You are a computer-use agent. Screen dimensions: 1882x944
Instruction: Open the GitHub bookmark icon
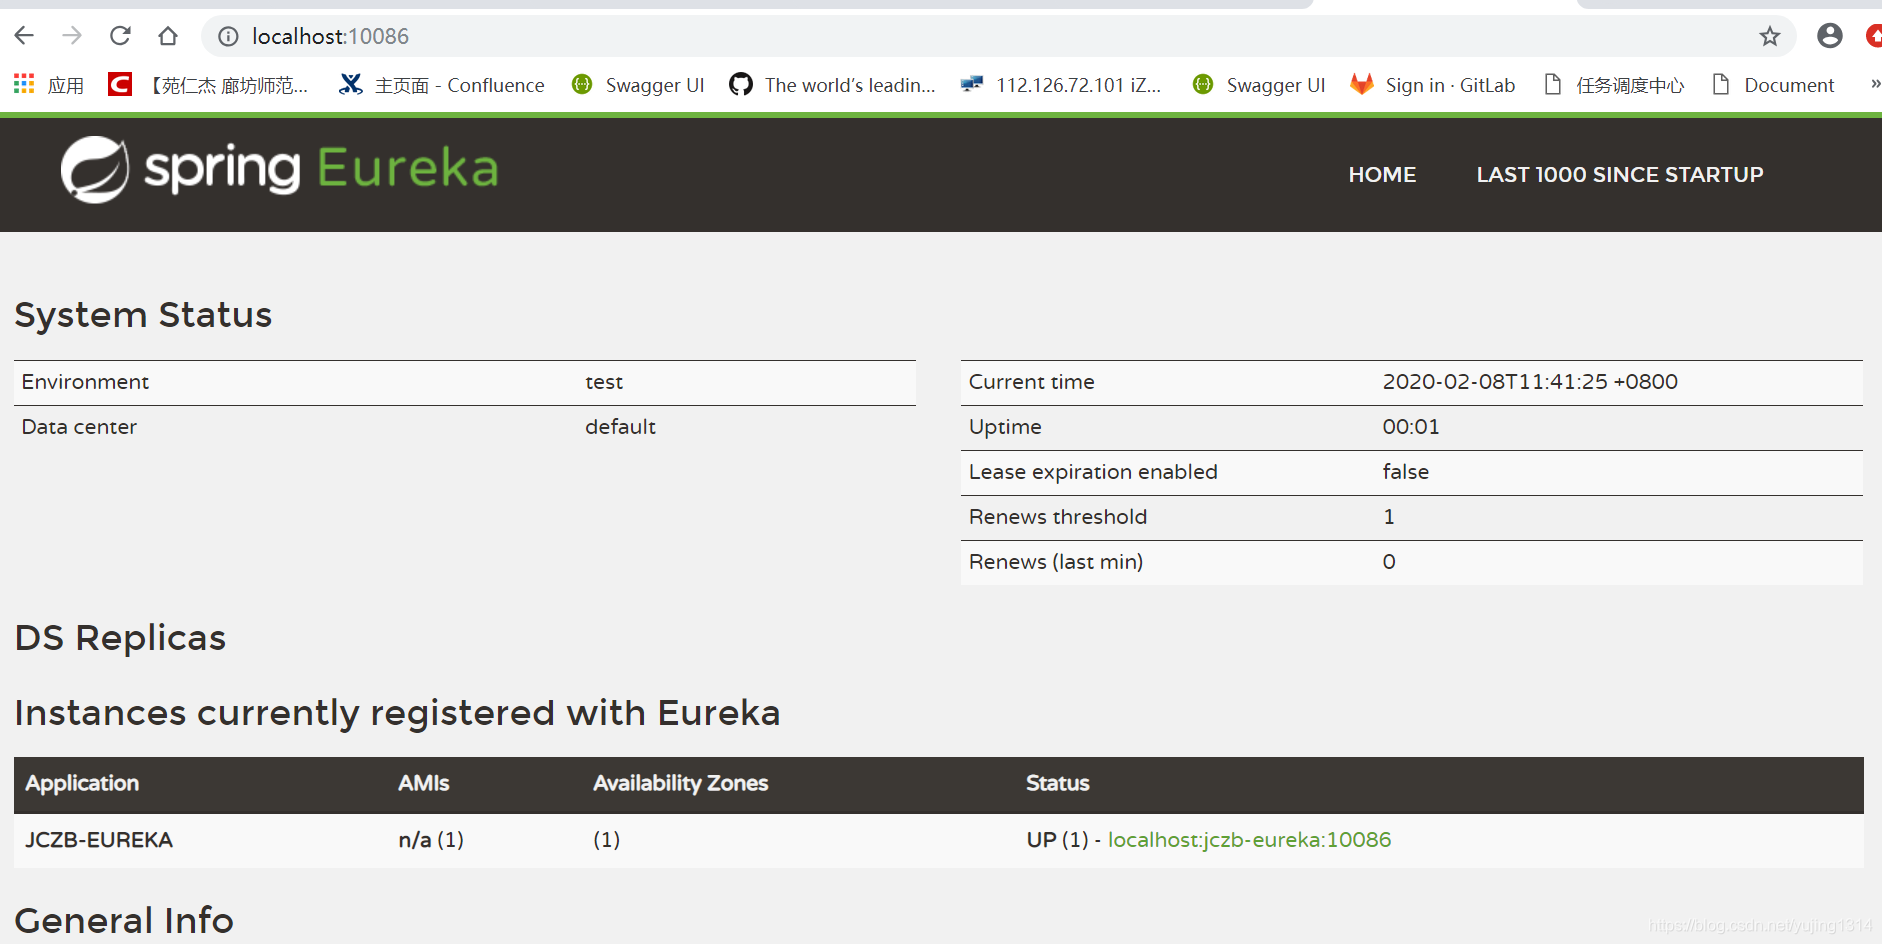pos(741,84)
